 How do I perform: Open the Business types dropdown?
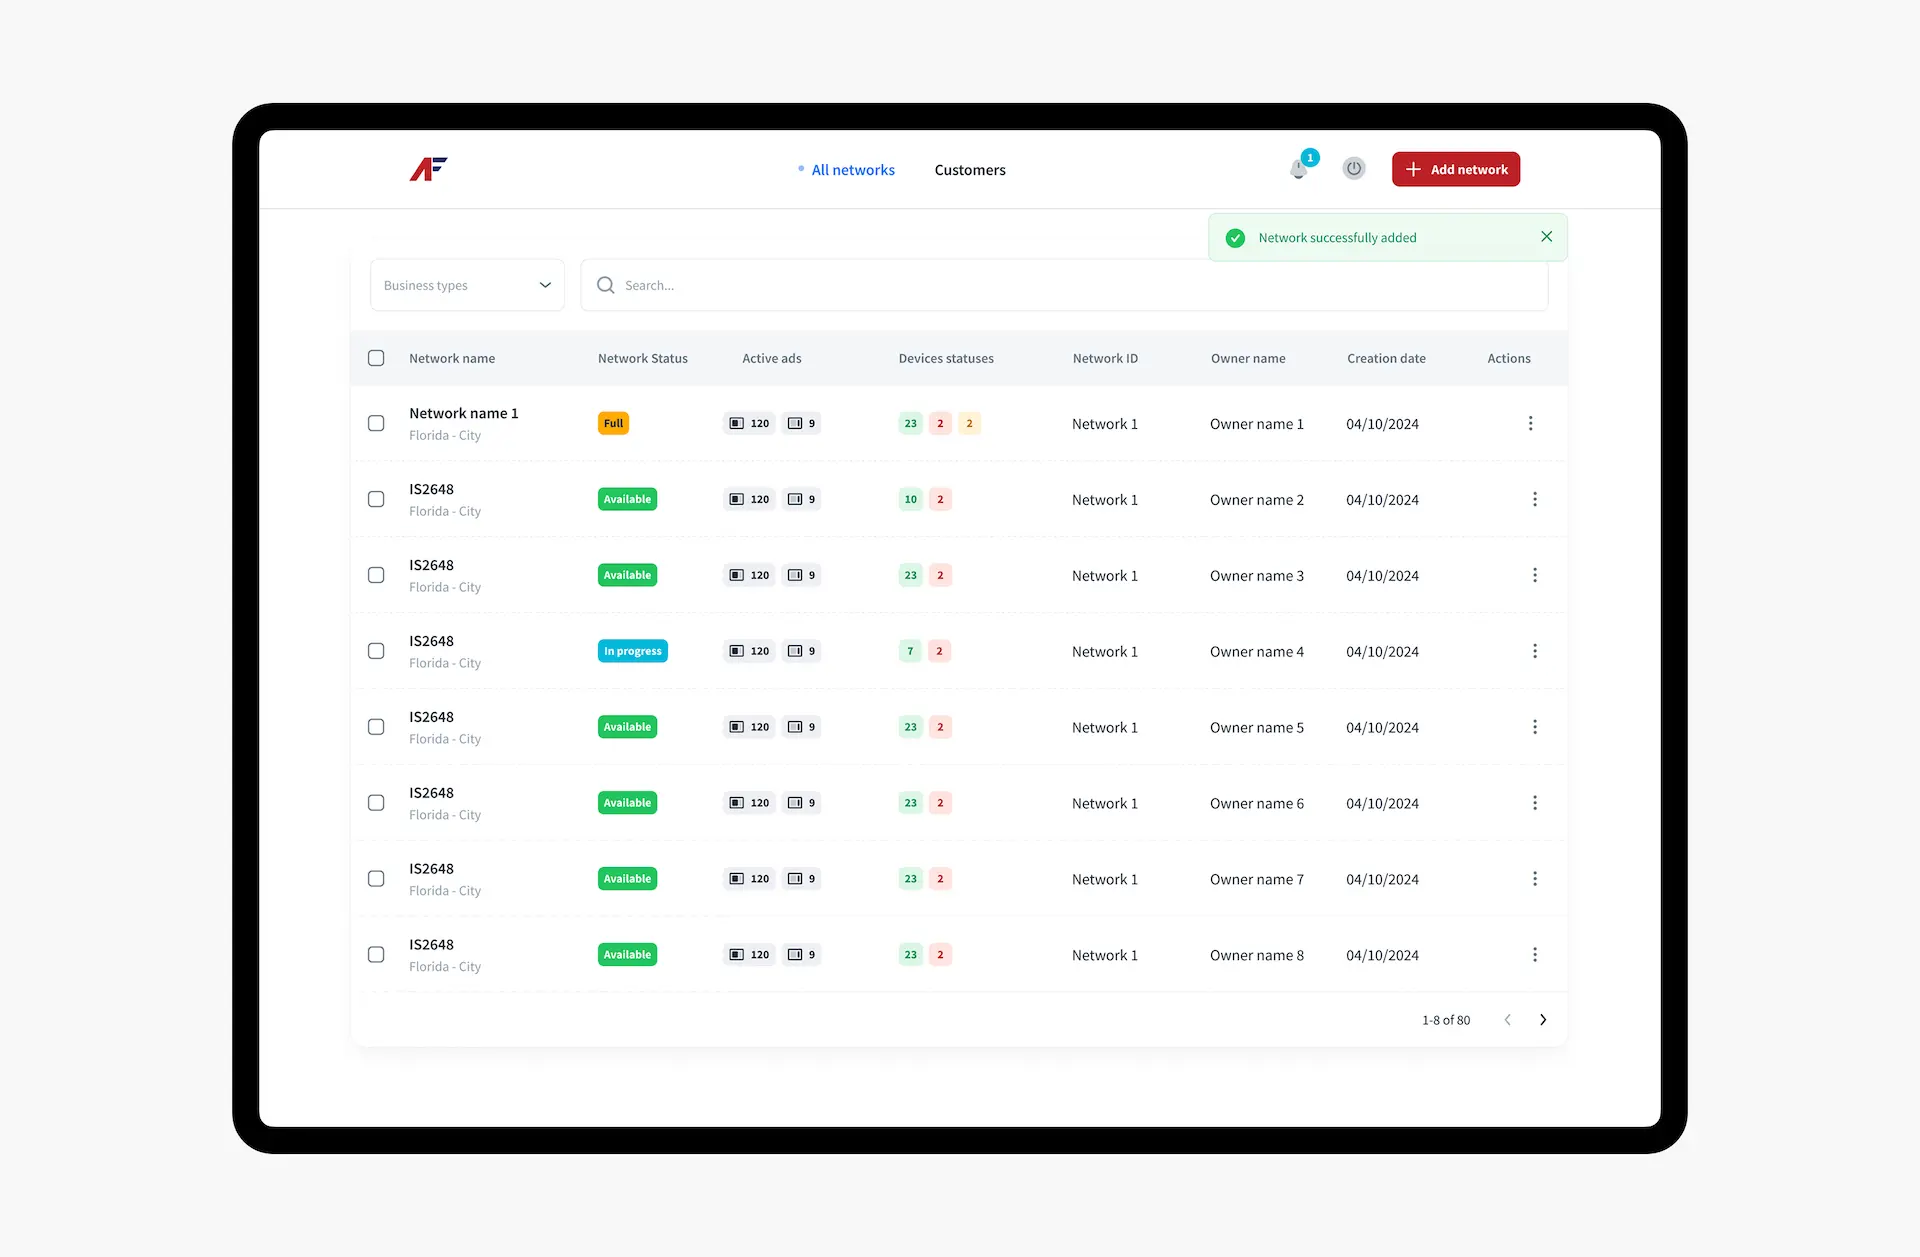click(466, 285)
